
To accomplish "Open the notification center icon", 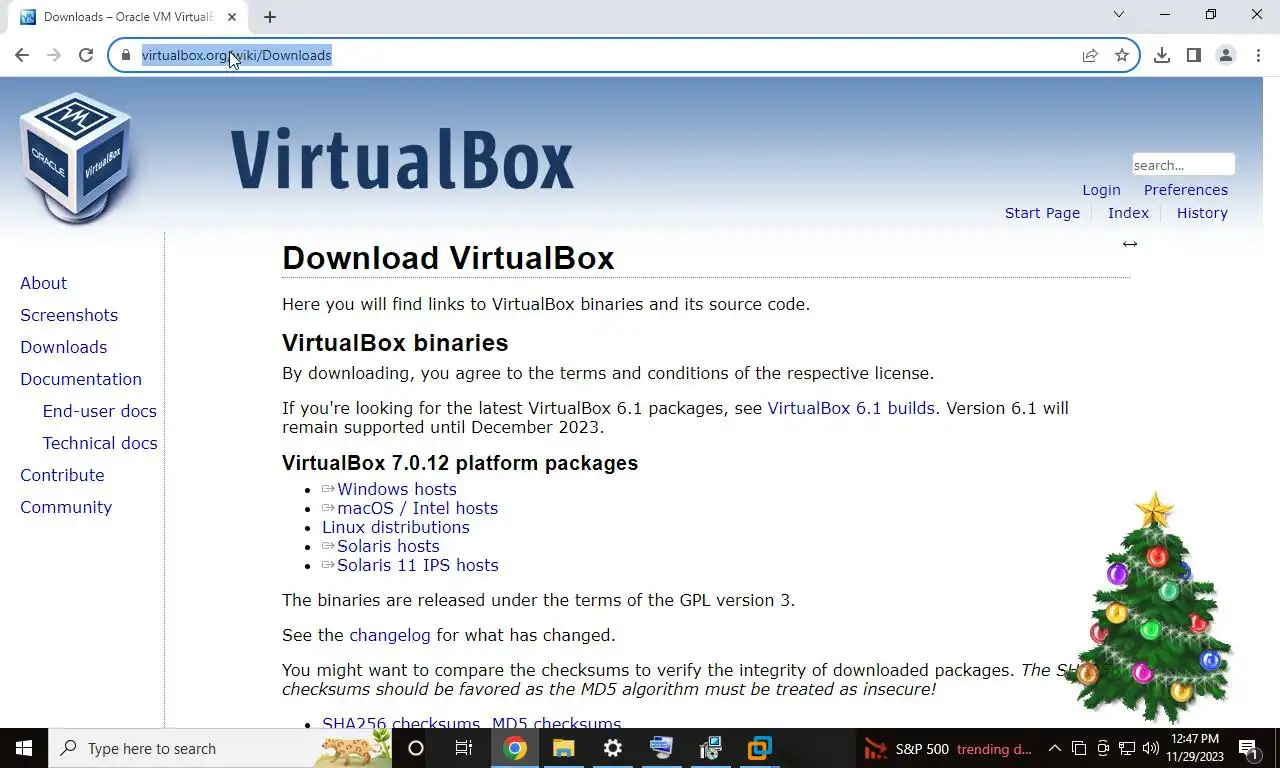I will [1248, 748].
